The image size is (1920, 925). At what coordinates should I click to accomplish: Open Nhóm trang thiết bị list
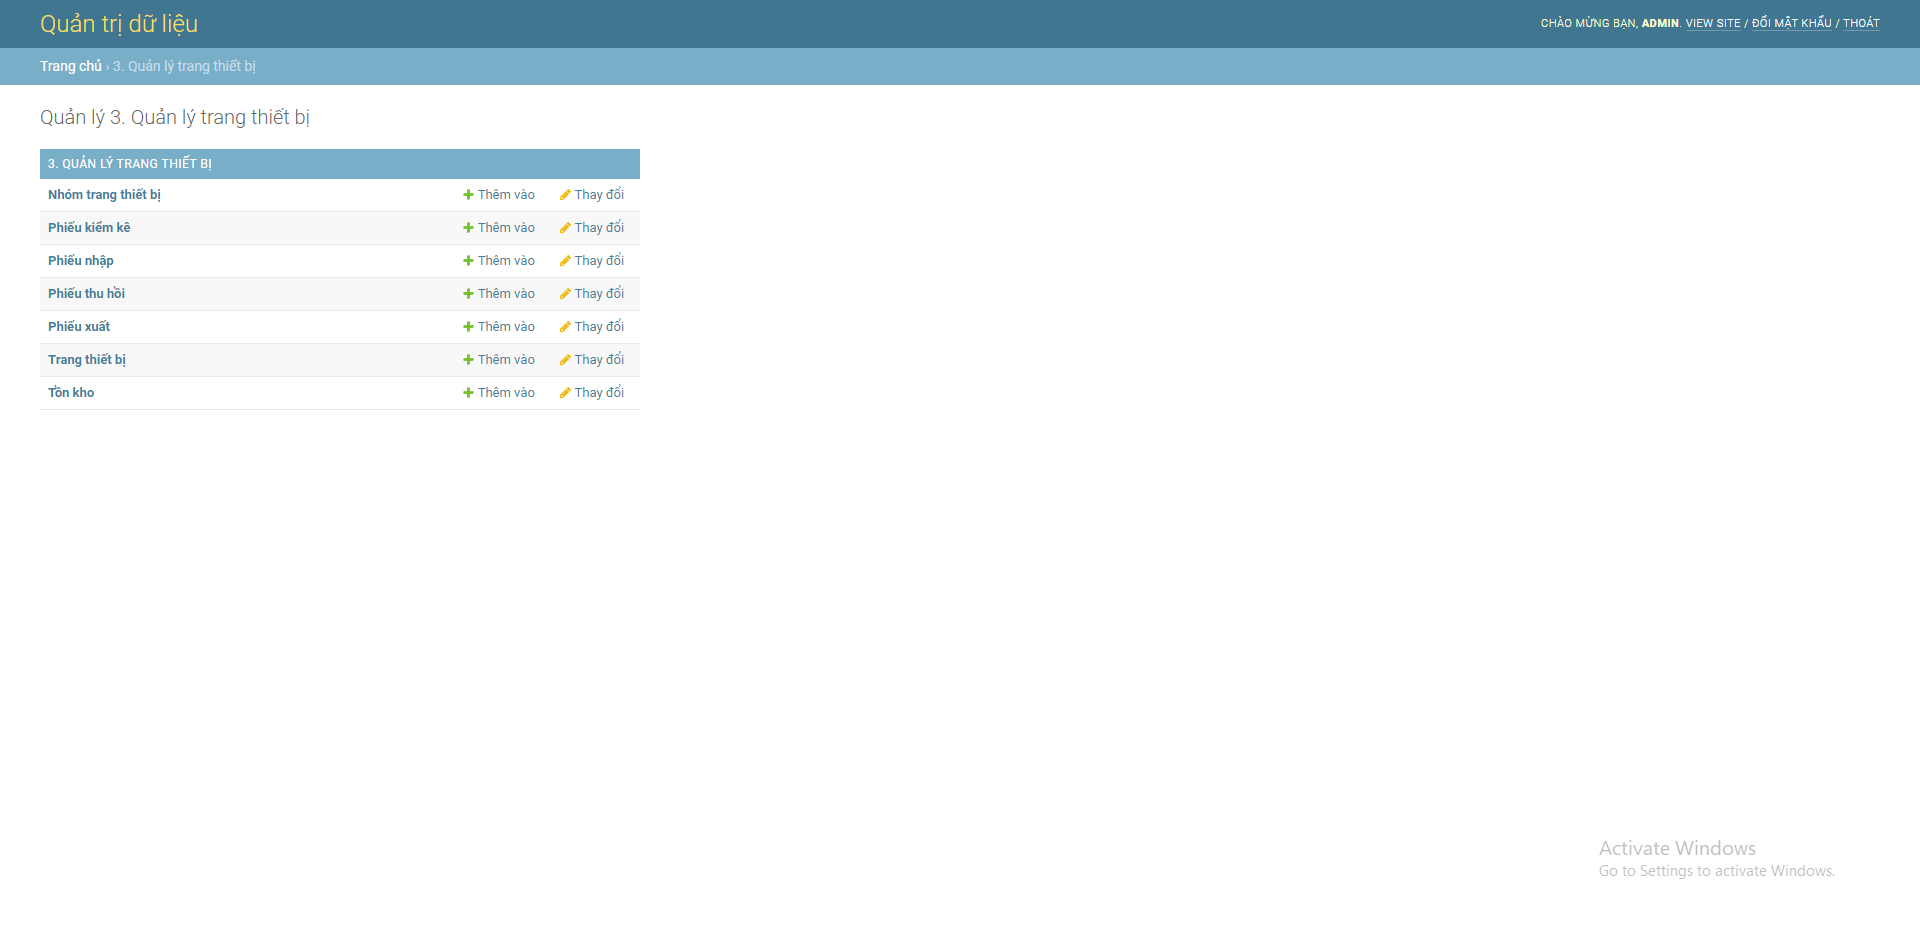tap(105, 194)
